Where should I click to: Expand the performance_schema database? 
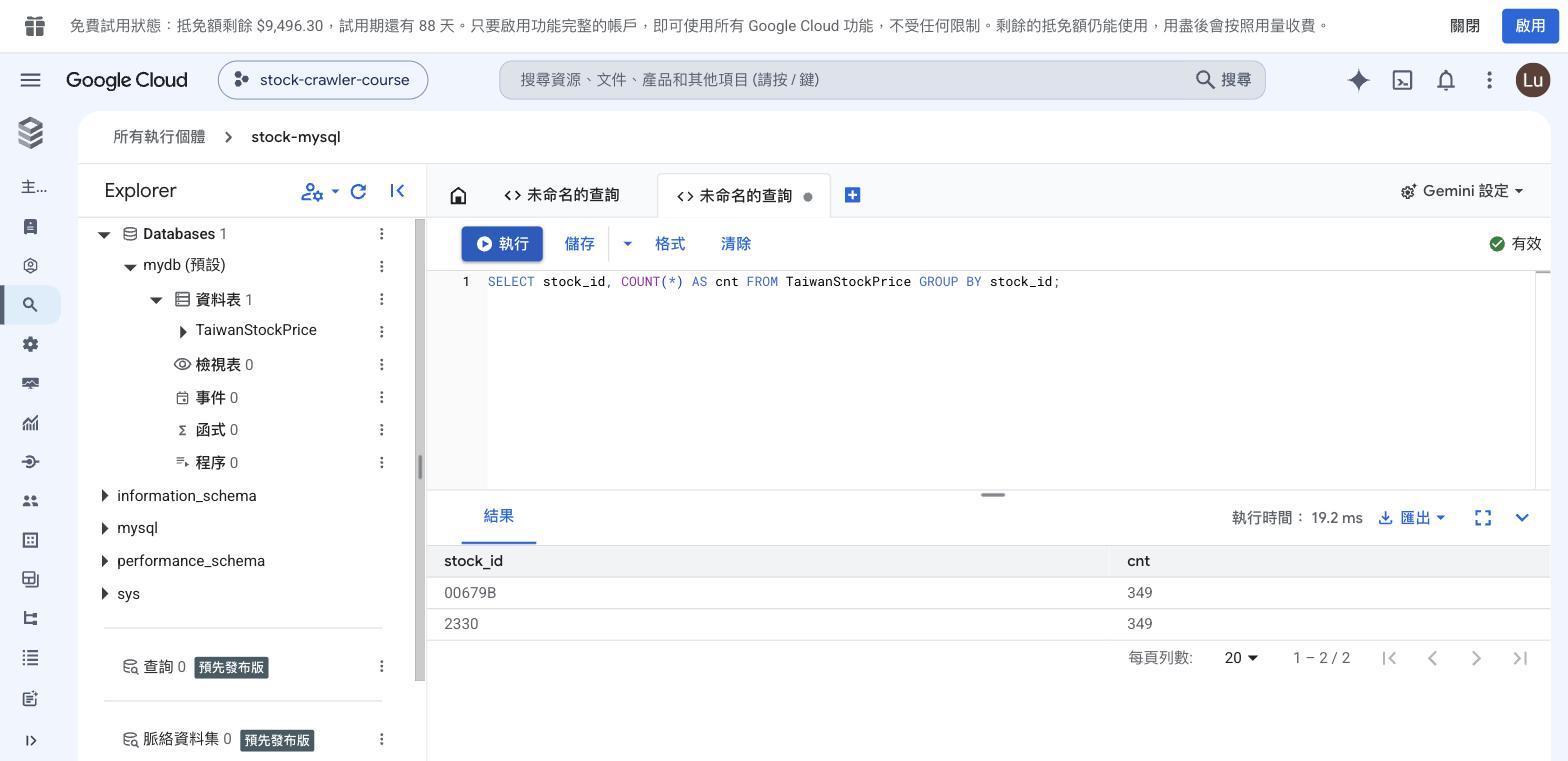point(105,561)
